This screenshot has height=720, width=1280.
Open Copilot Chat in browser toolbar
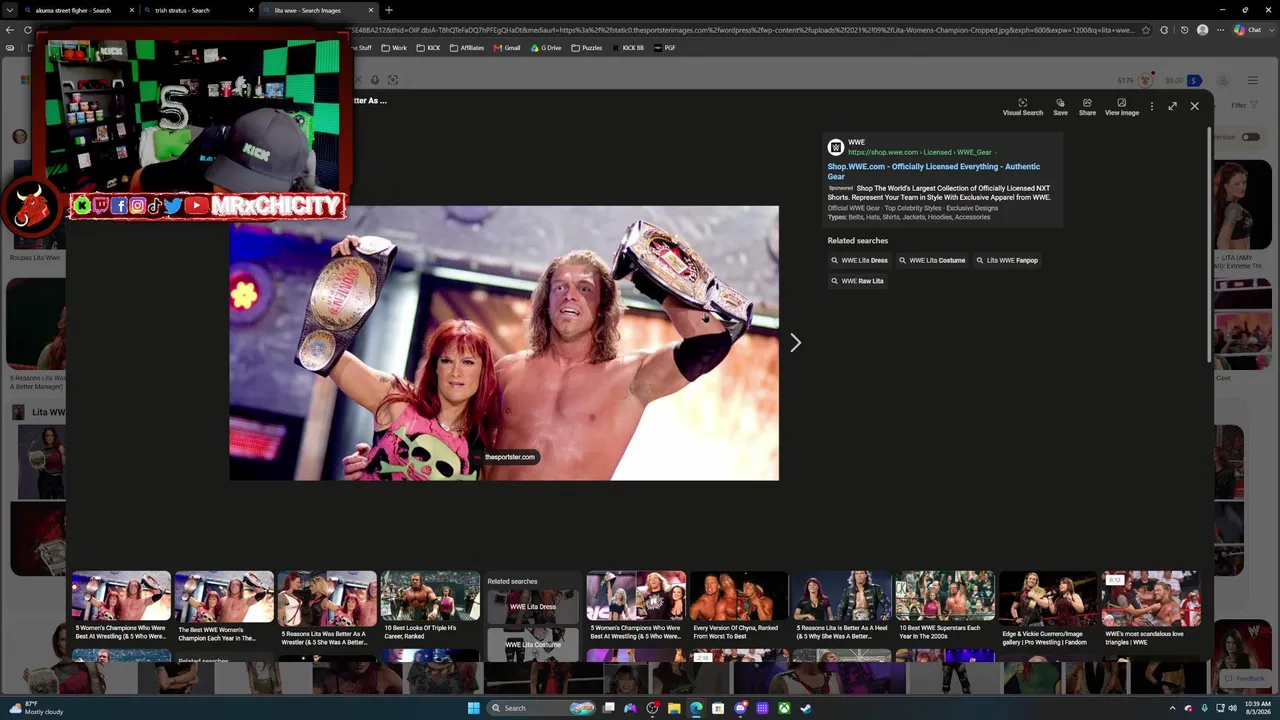pyautogui.click(x=1247, y=30)
